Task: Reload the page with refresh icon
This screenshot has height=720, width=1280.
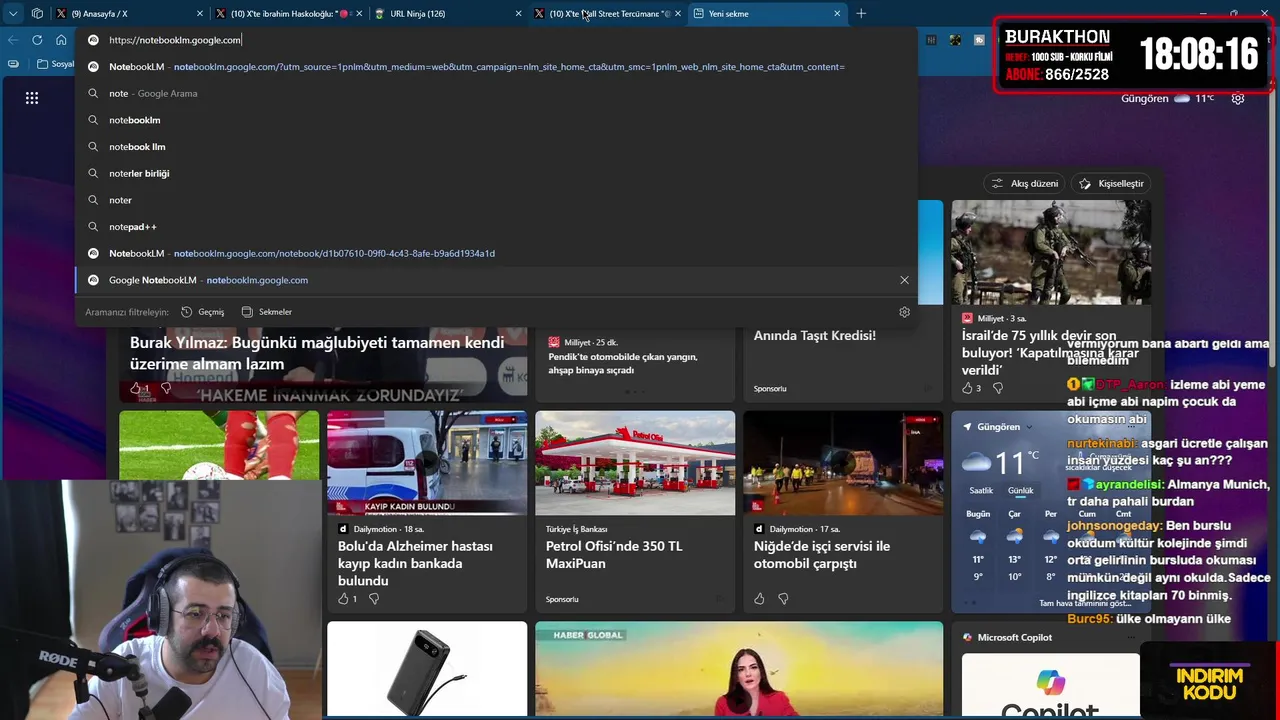Action: click(x=37, y=40)
